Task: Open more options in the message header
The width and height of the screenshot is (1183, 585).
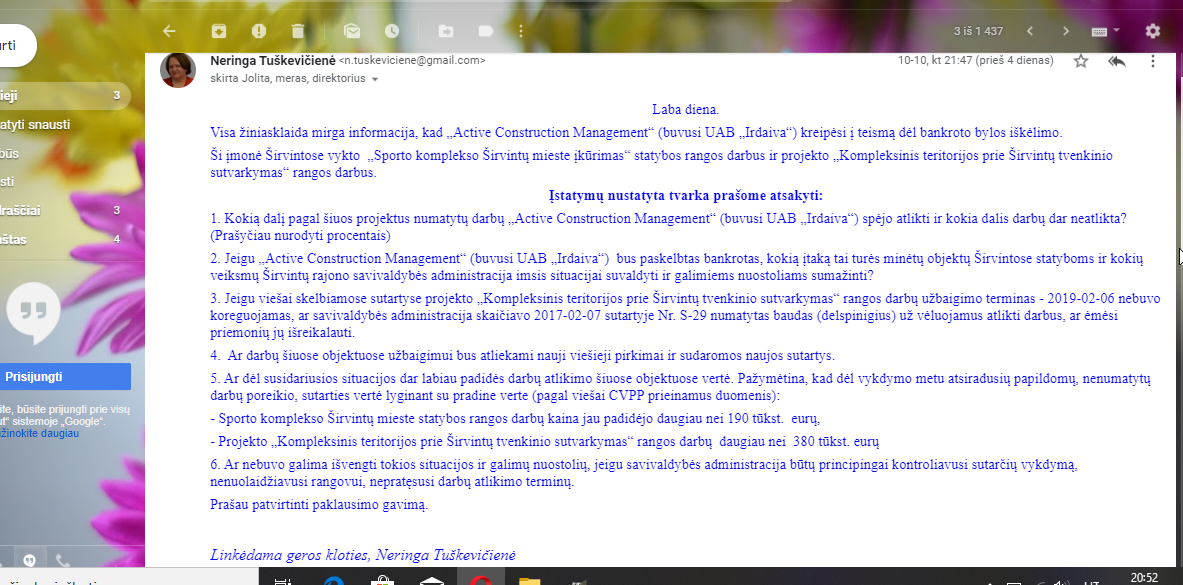Action: pyautogui.click(x=1153, y=61)
